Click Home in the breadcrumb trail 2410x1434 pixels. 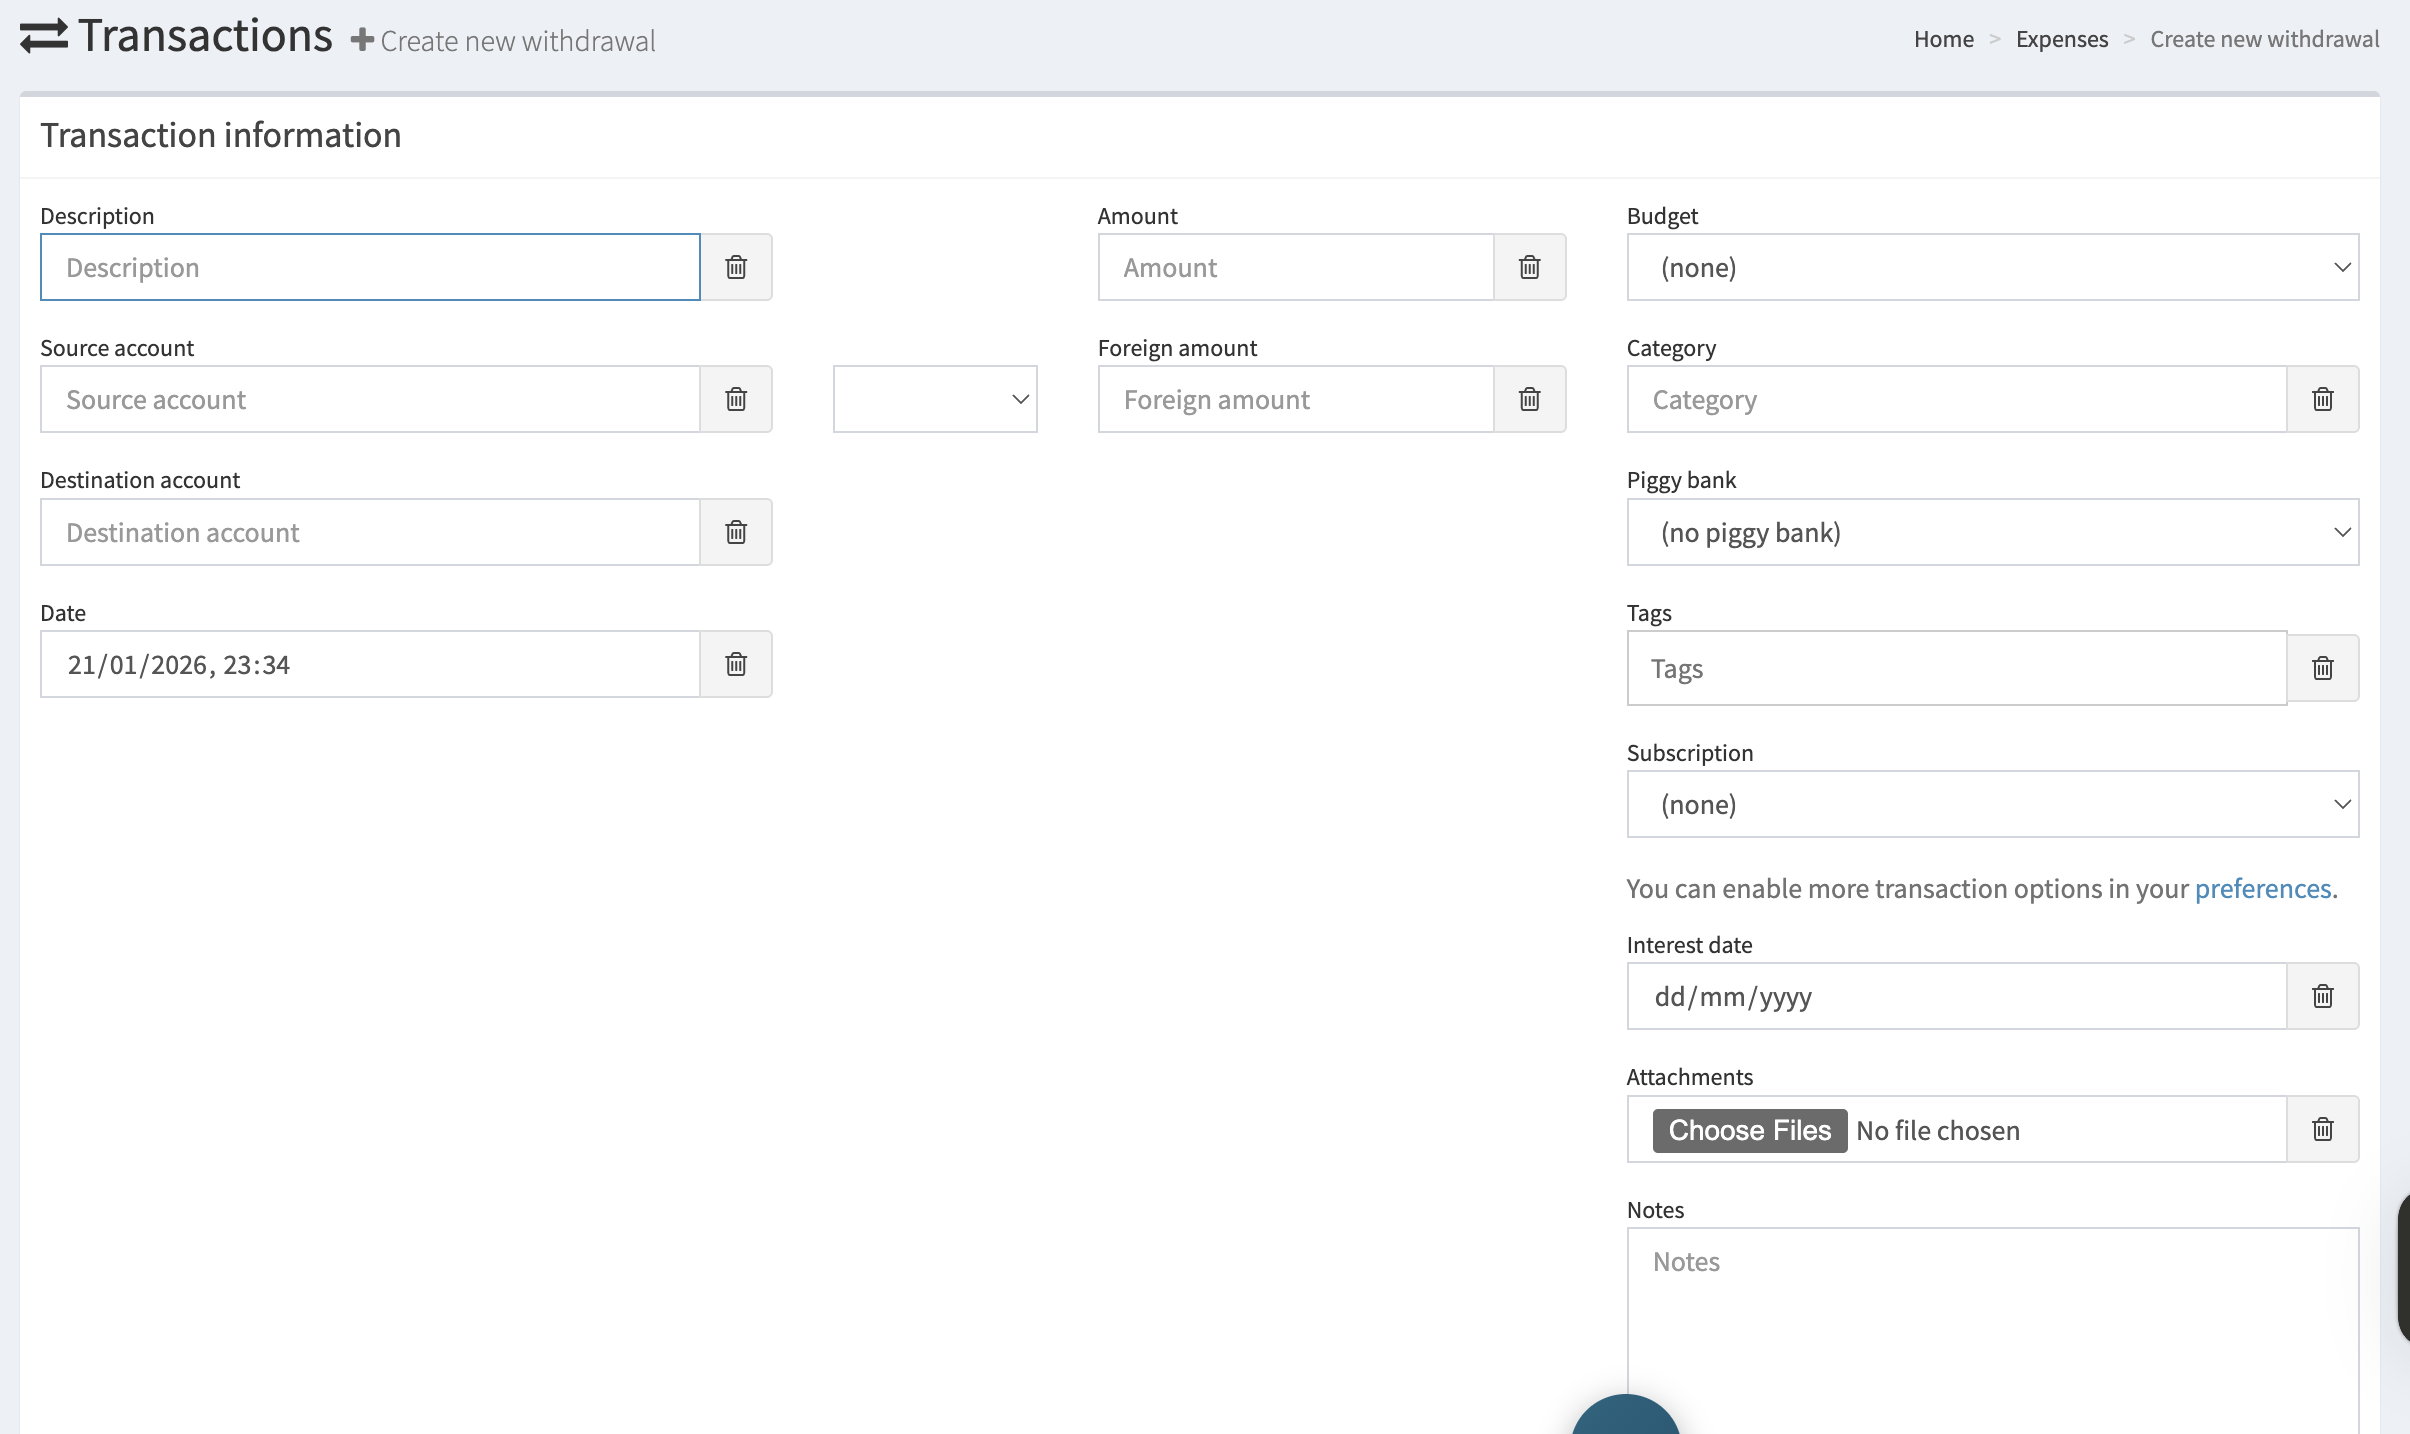tap(1942, 39)
